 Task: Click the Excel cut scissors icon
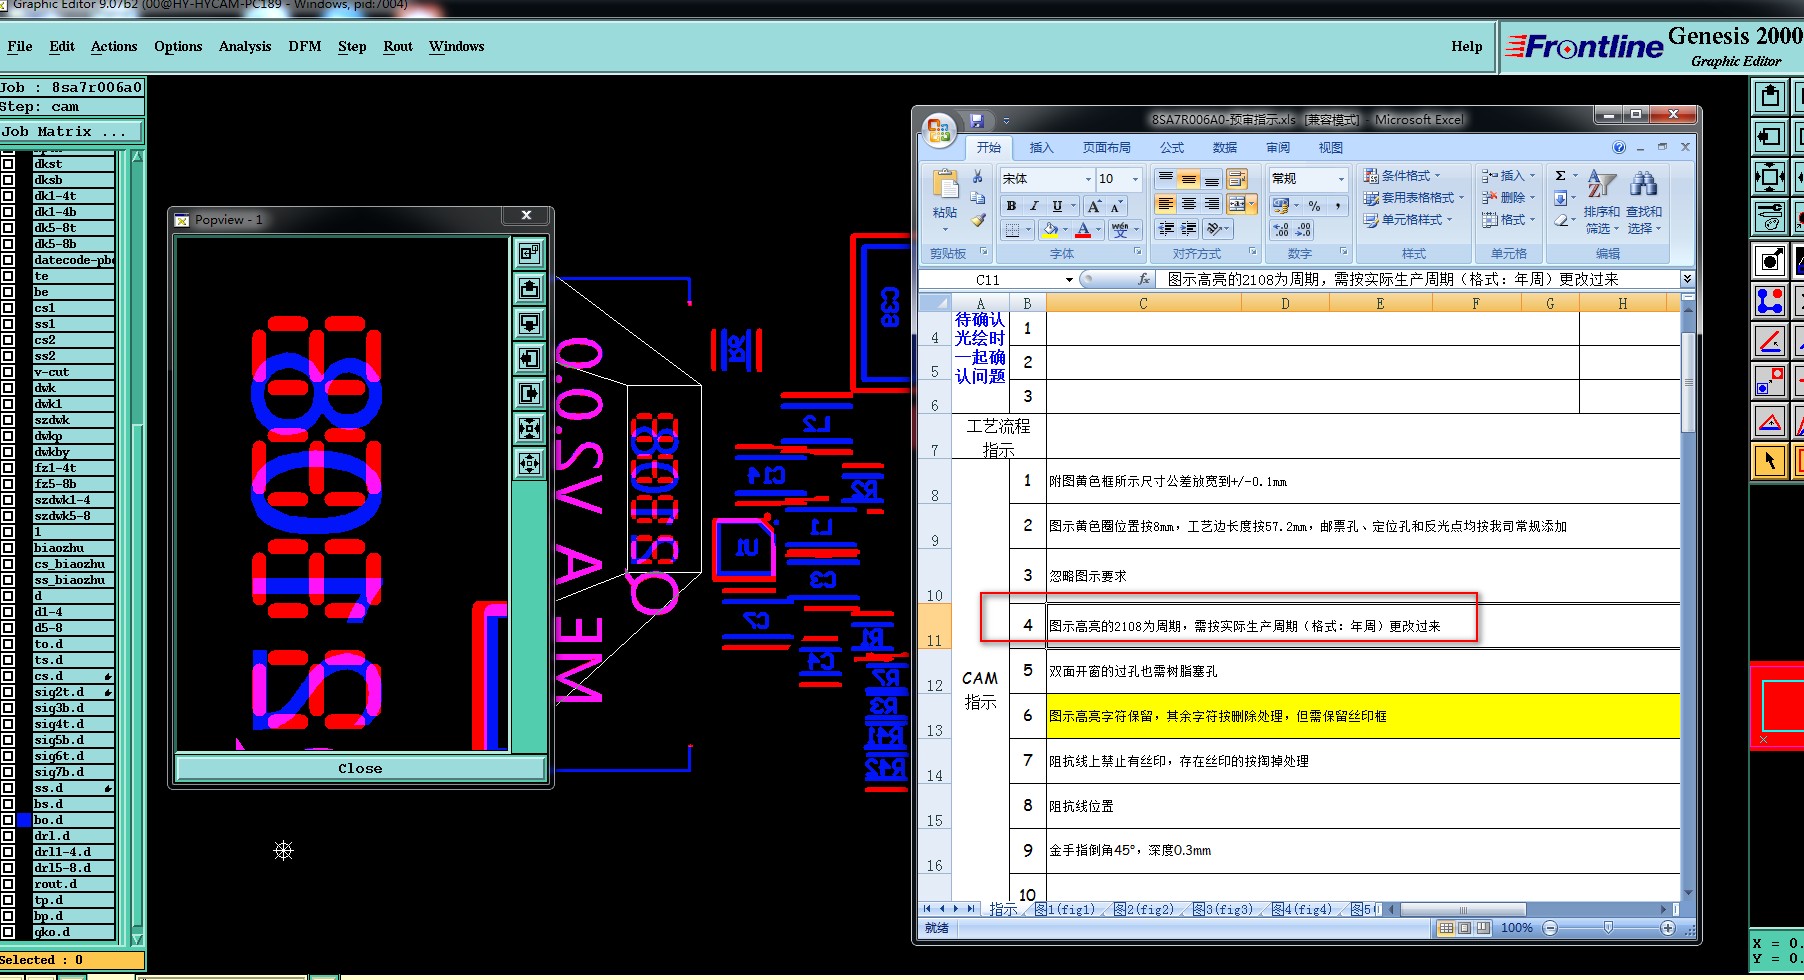coord(978,177)
